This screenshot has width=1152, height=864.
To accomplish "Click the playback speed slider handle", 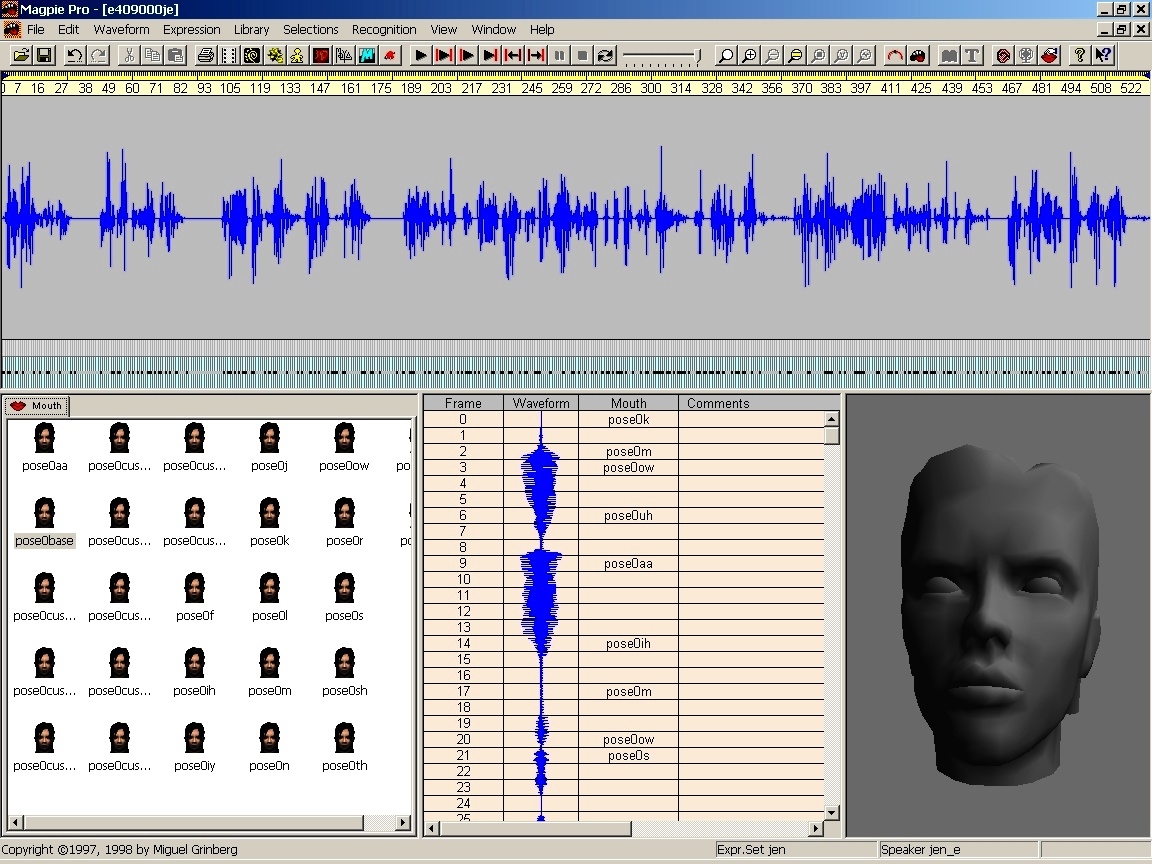I will [x=697, y=56].
